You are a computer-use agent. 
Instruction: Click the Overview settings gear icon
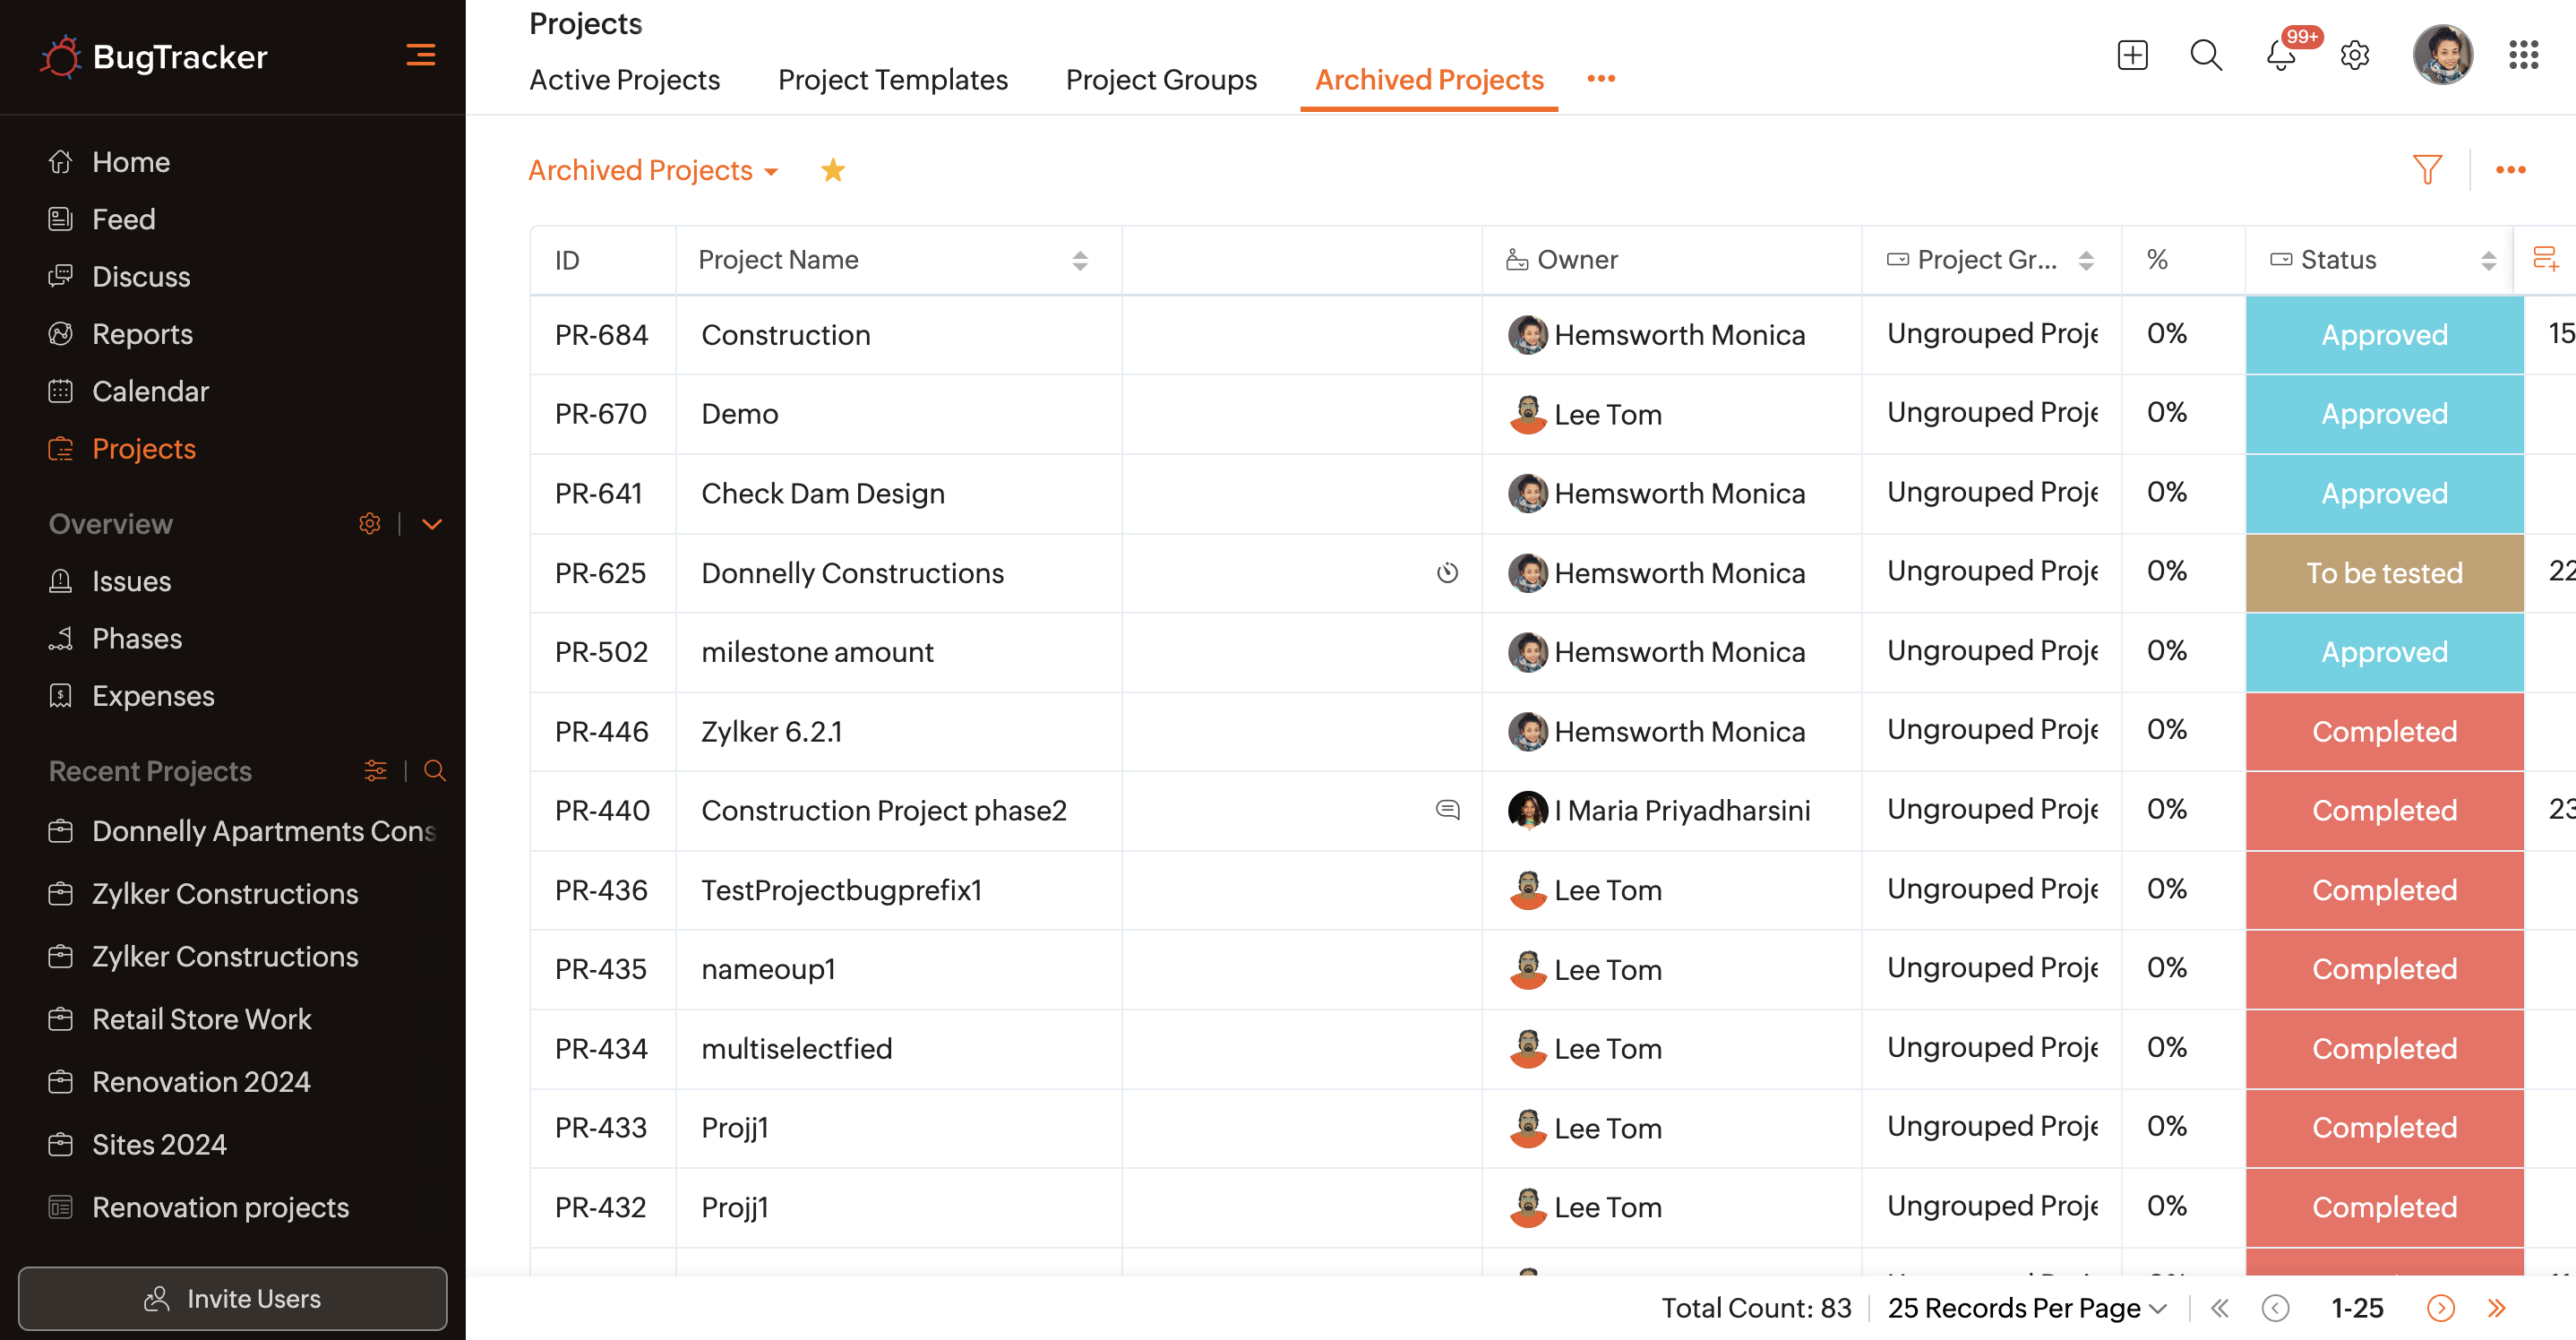tap(369, 524)
